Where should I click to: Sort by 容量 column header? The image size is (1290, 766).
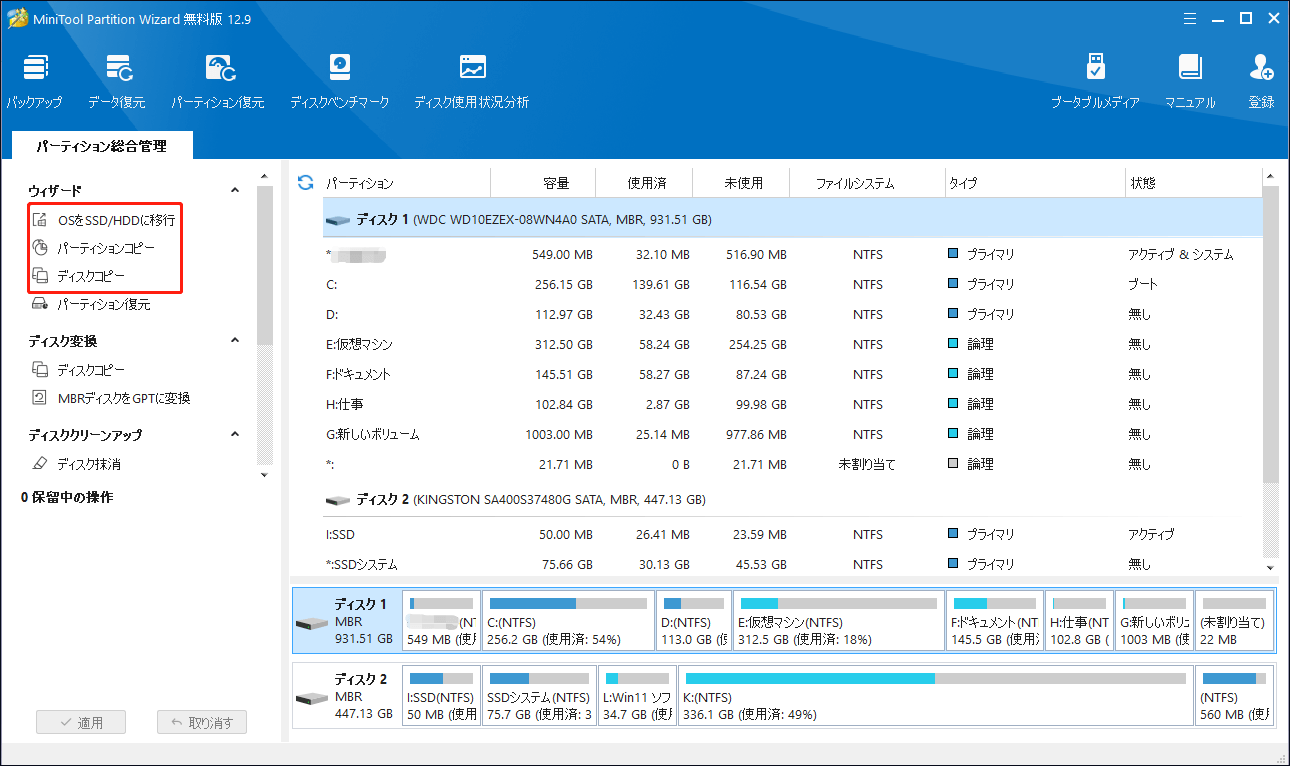pos(556,184)
